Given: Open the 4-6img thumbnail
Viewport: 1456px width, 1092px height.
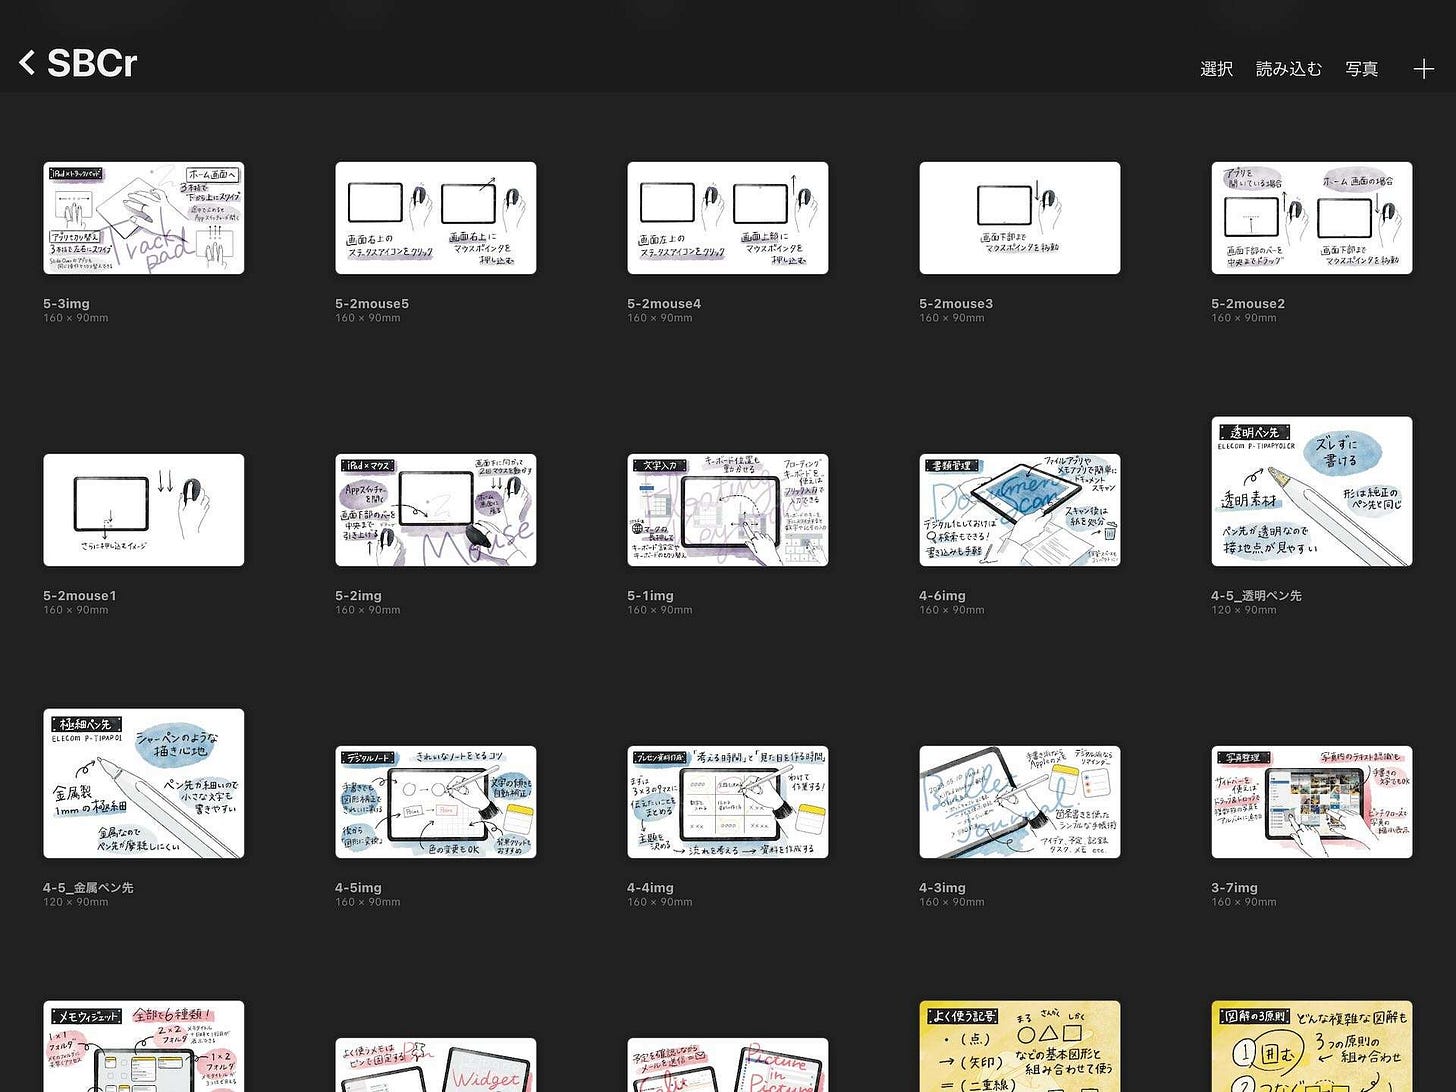Looking at the screenshot, I should tap(1020, 510).
